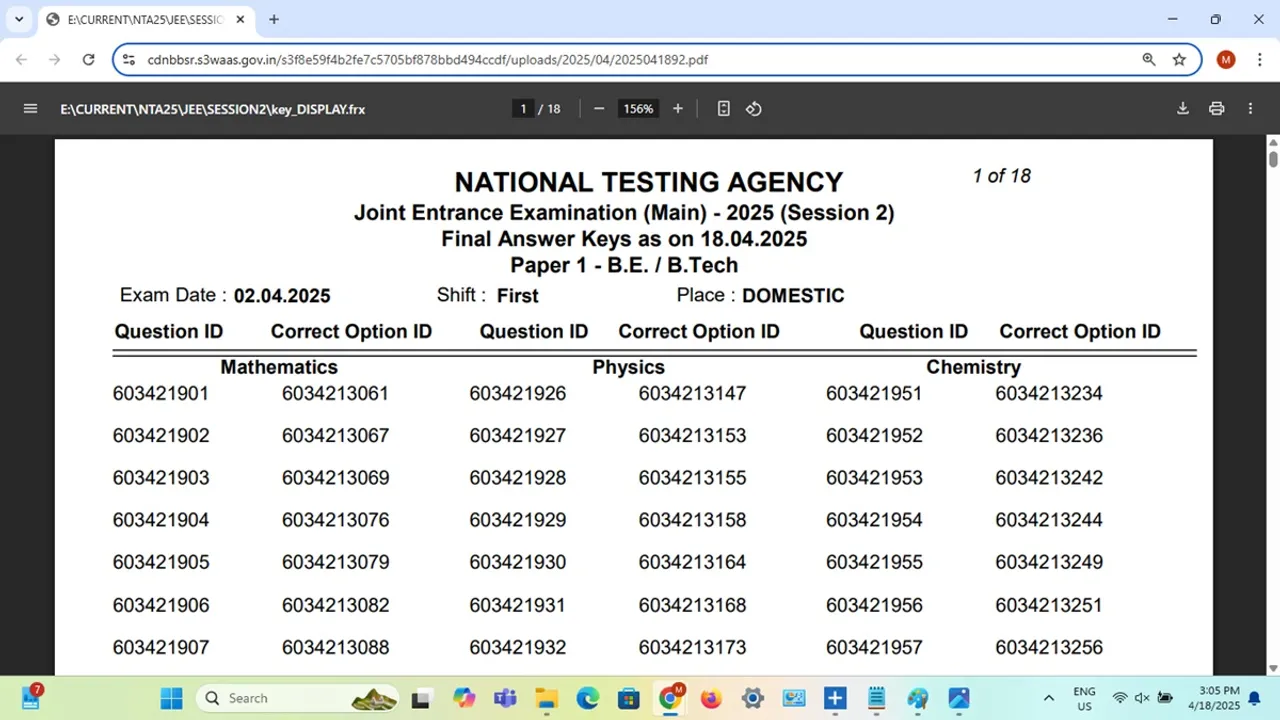
Task: Click the DOMESTIC place value
Action: 793,296
